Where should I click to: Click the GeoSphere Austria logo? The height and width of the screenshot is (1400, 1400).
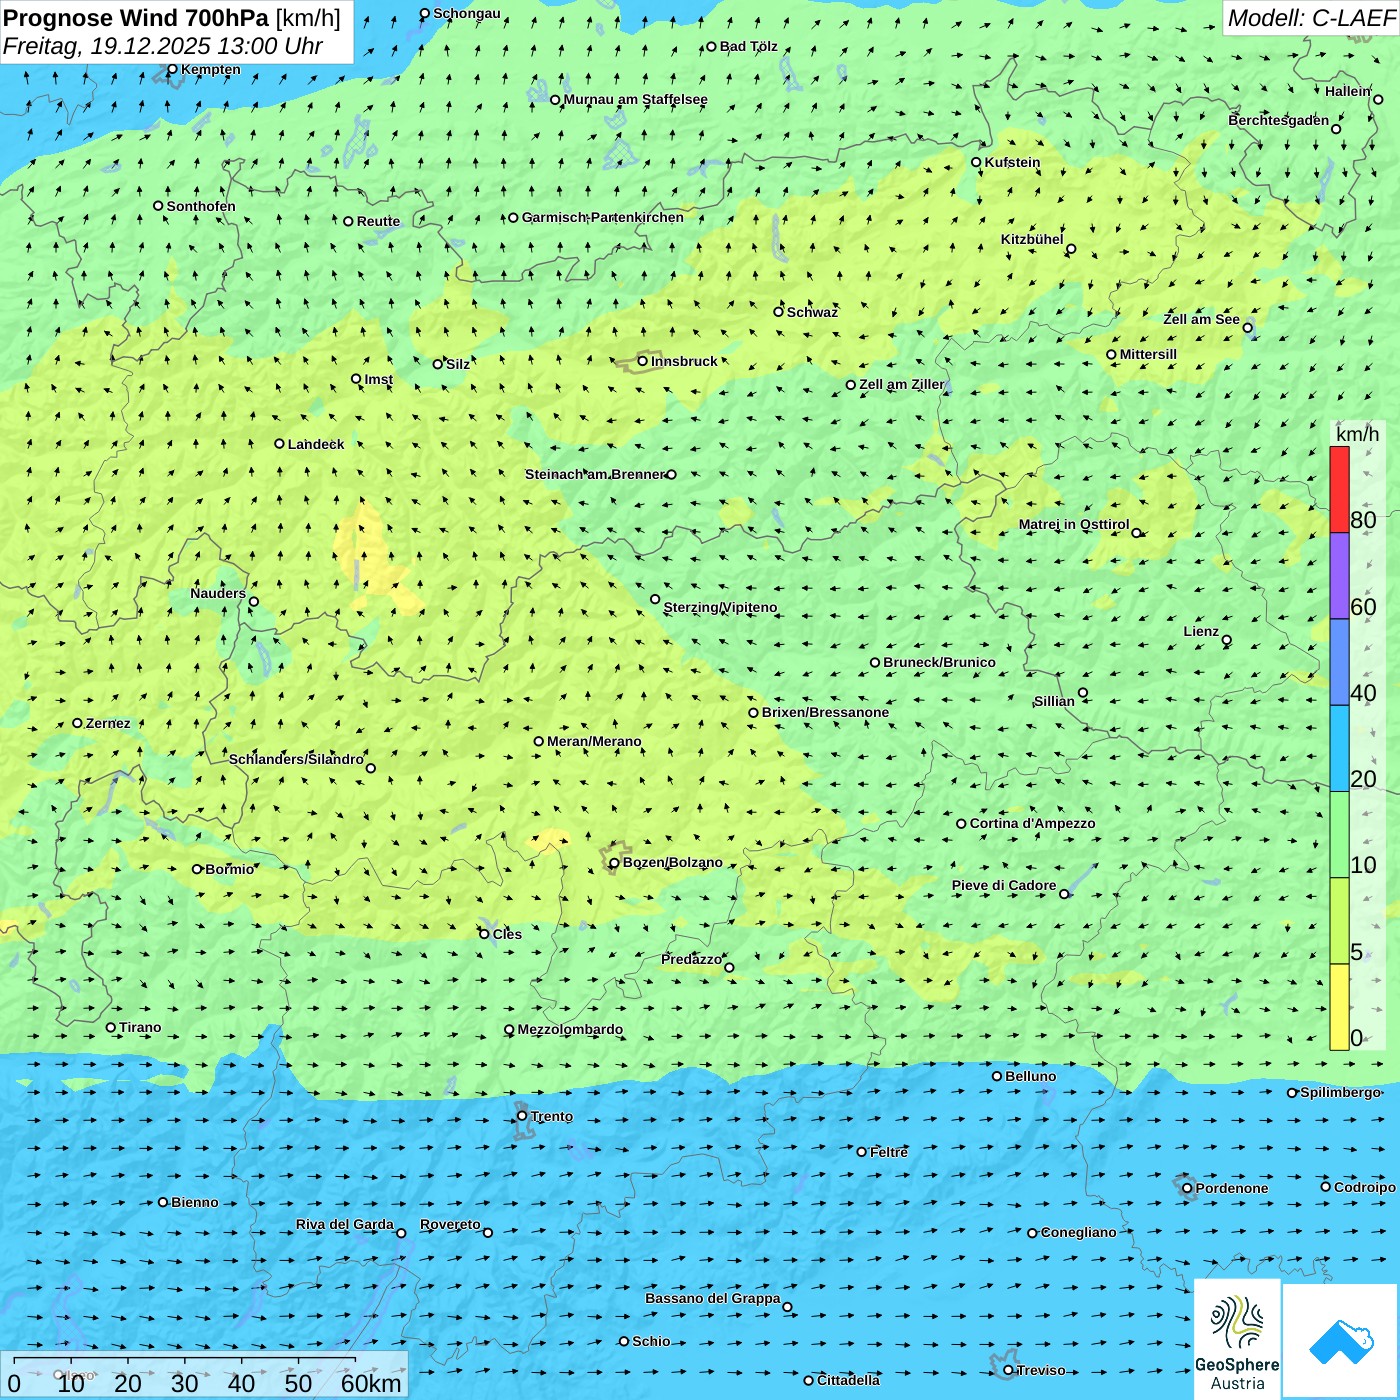tap(1237, 1338)
